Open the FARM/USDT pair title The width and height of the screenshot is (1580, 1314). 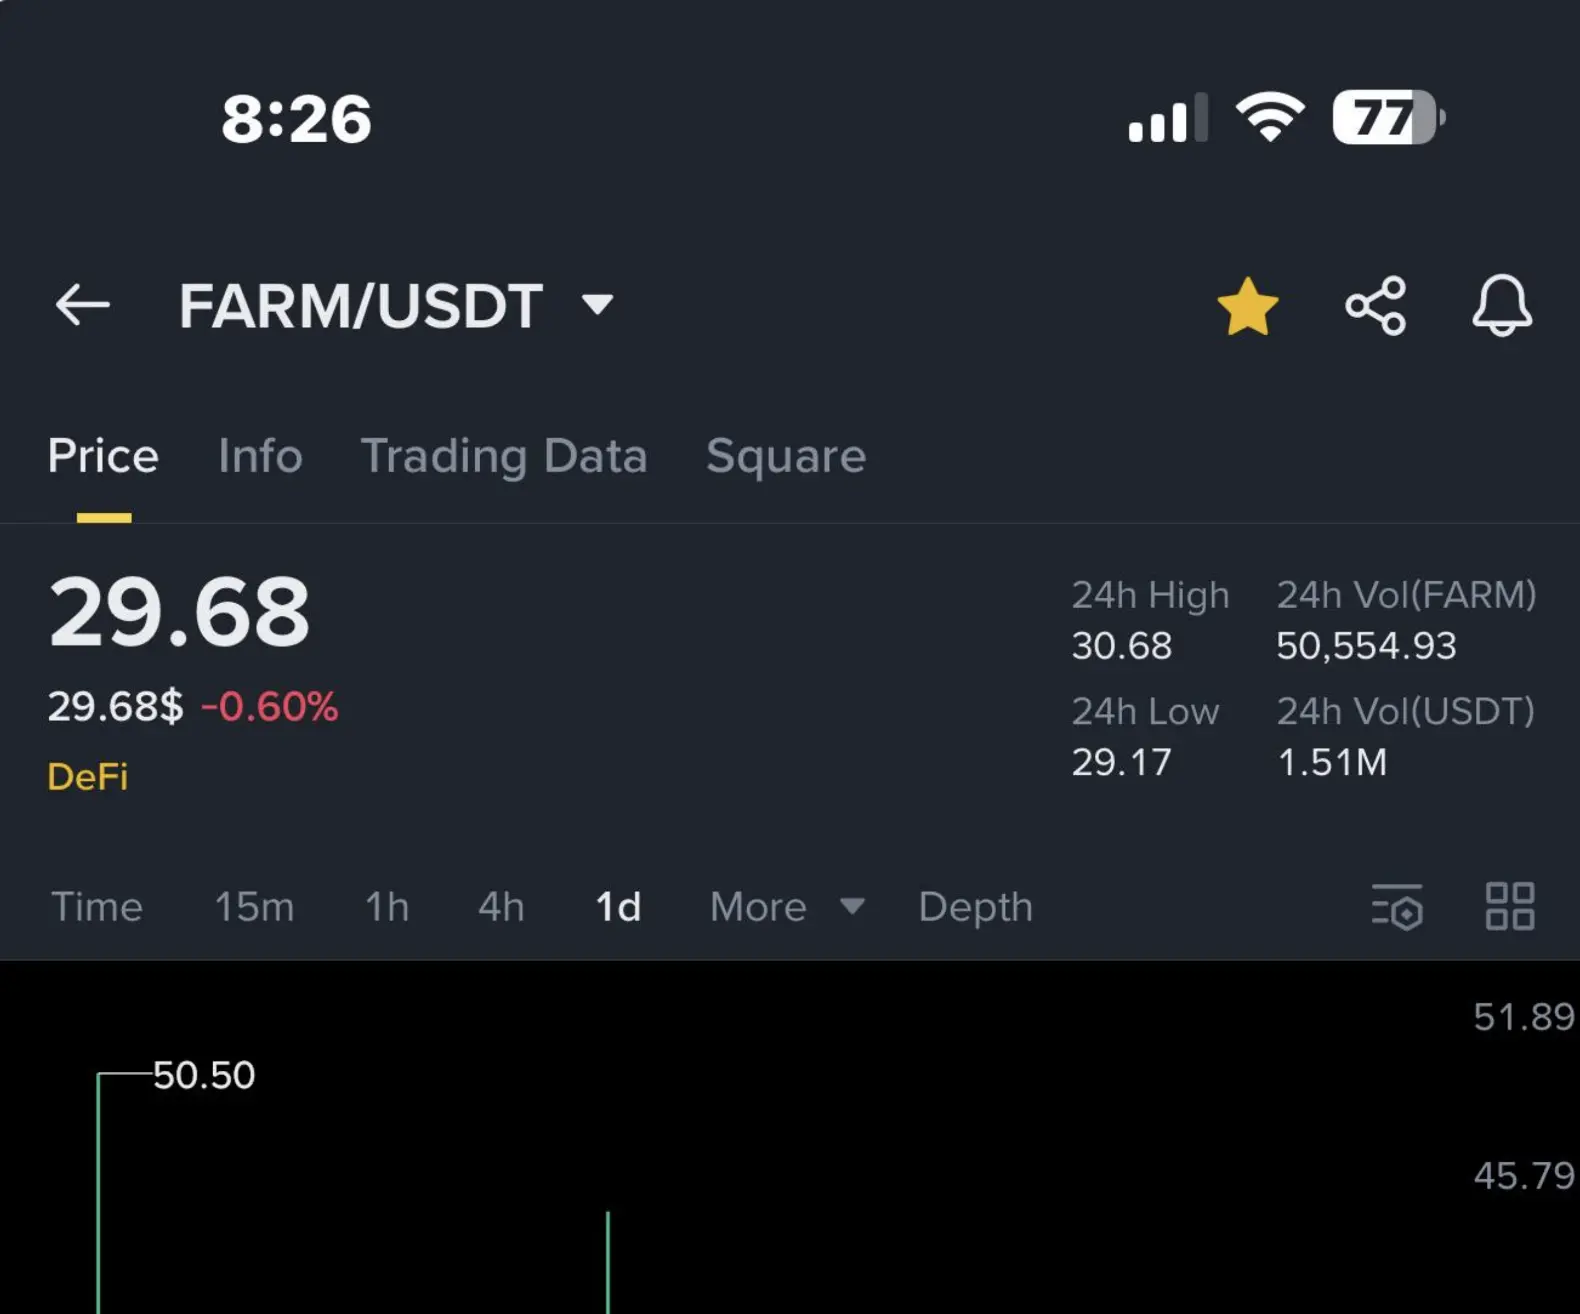point(360,306)
